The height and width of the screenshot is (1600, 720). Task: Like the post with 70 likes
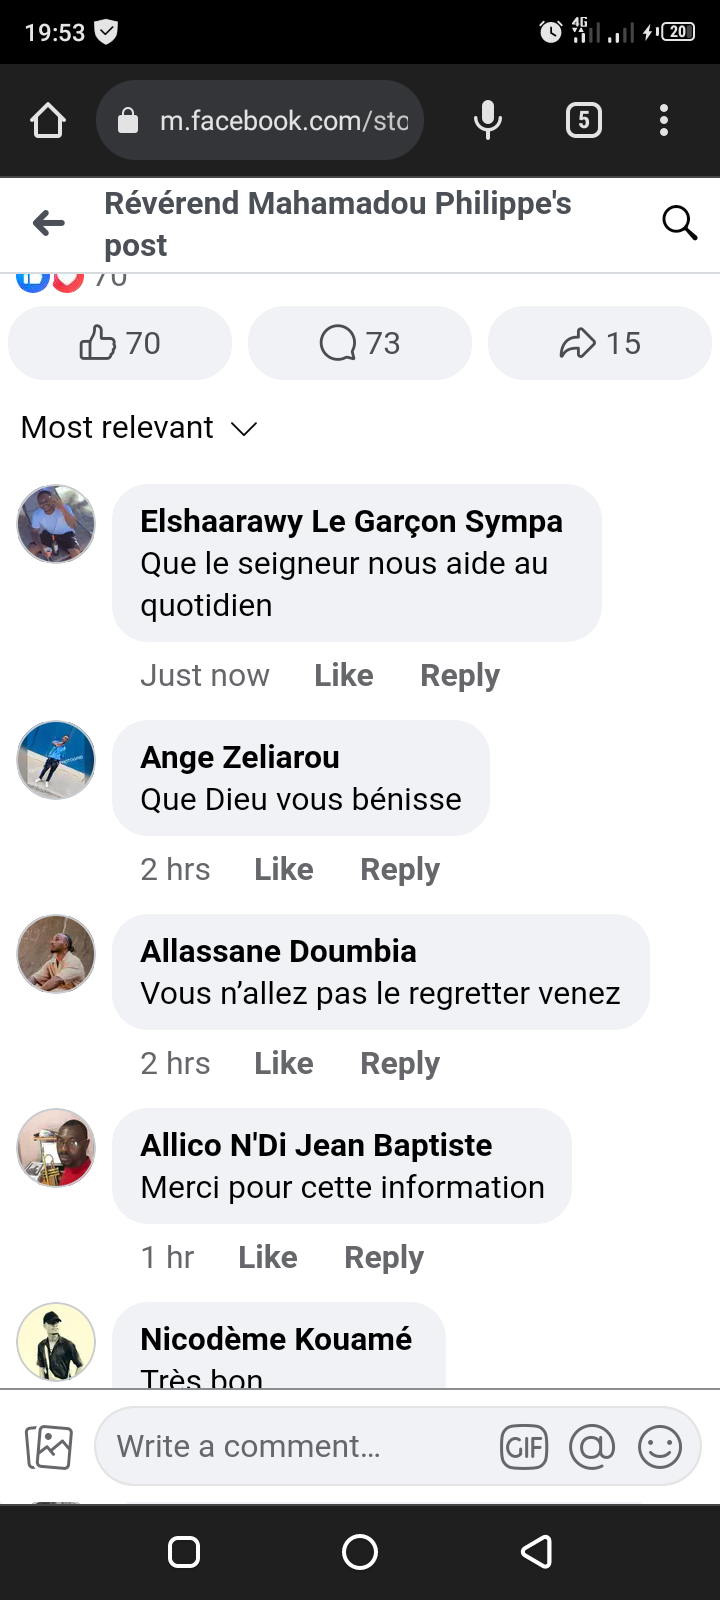[120, 343]
